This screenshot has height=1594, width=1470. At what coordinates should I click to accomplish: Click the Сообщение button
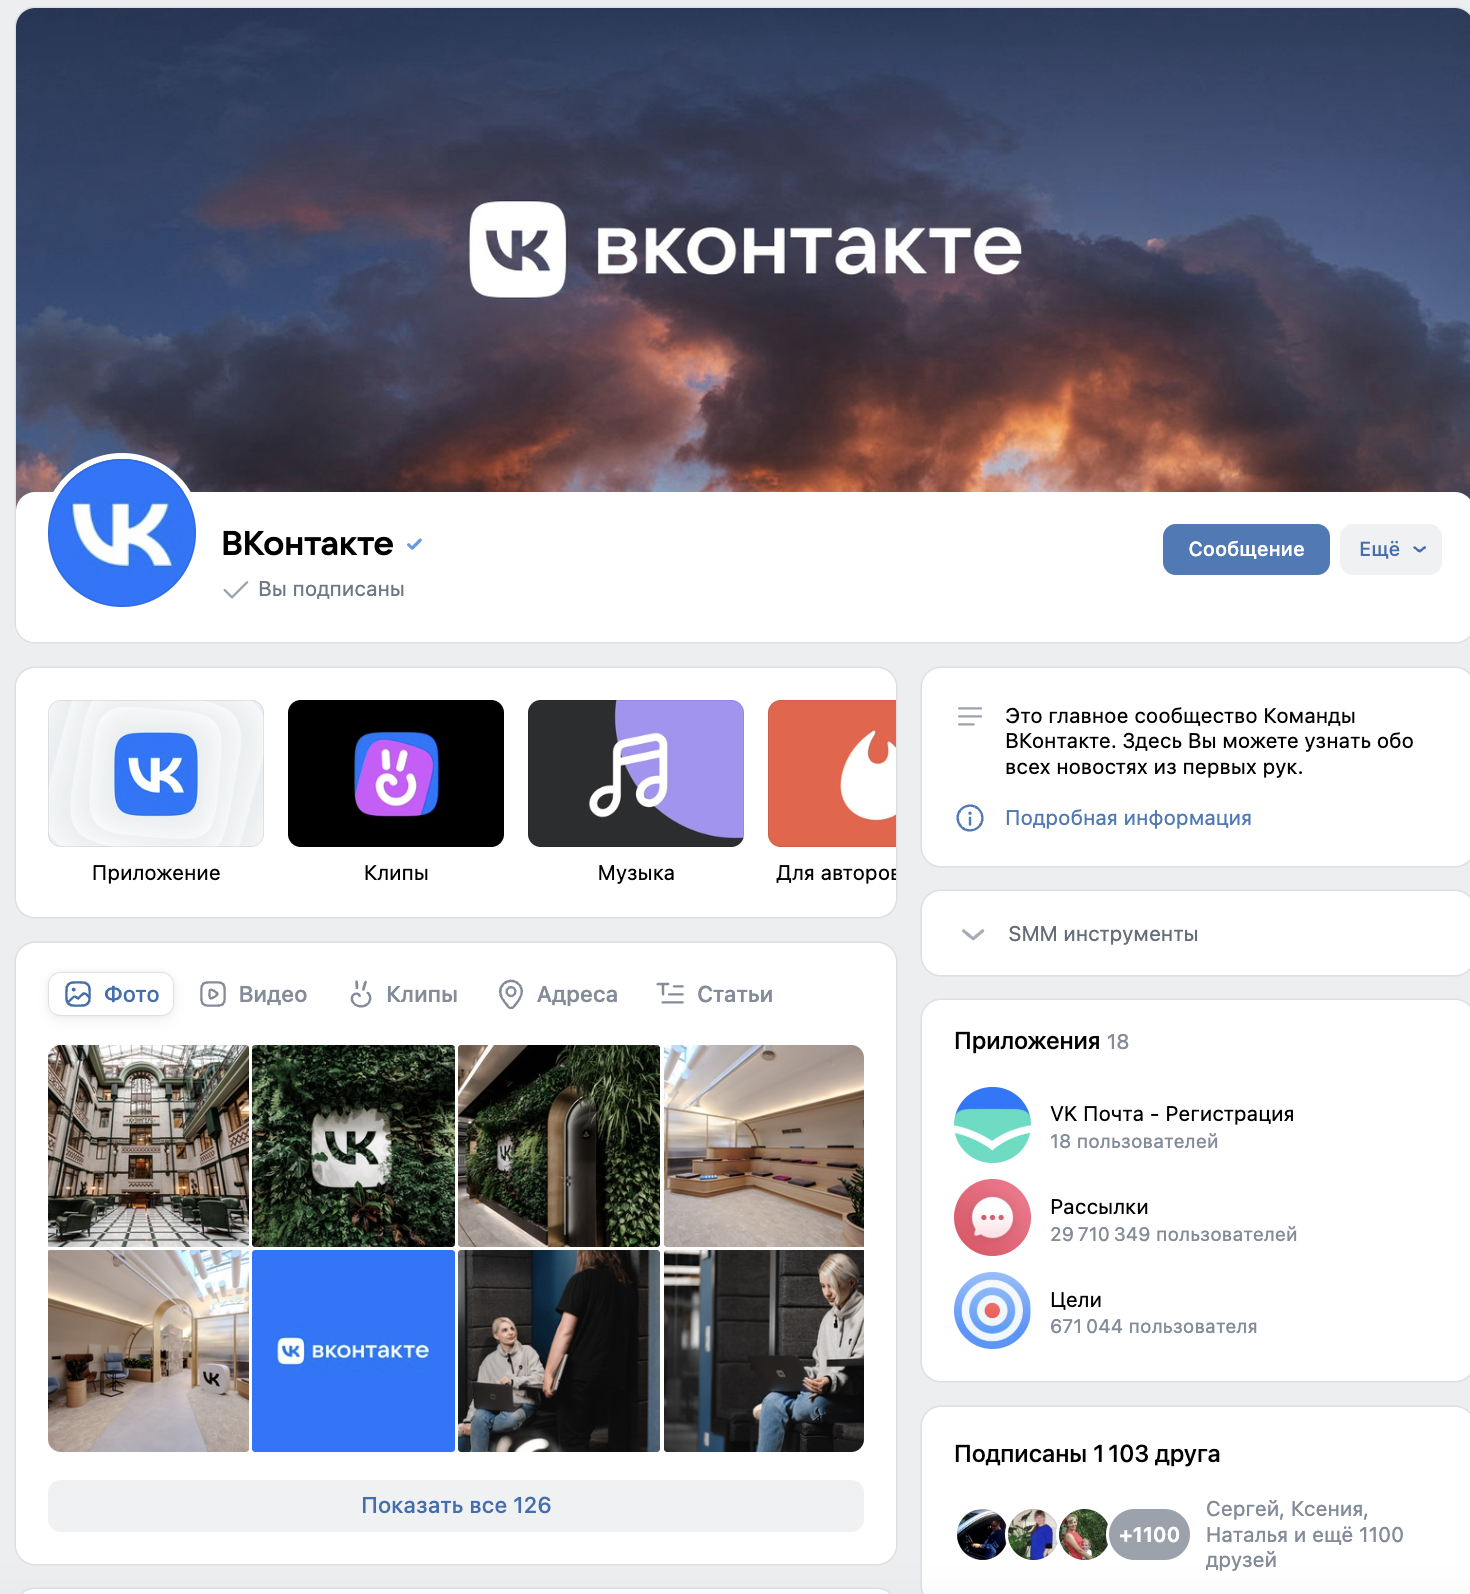[x=1246, y=549]
